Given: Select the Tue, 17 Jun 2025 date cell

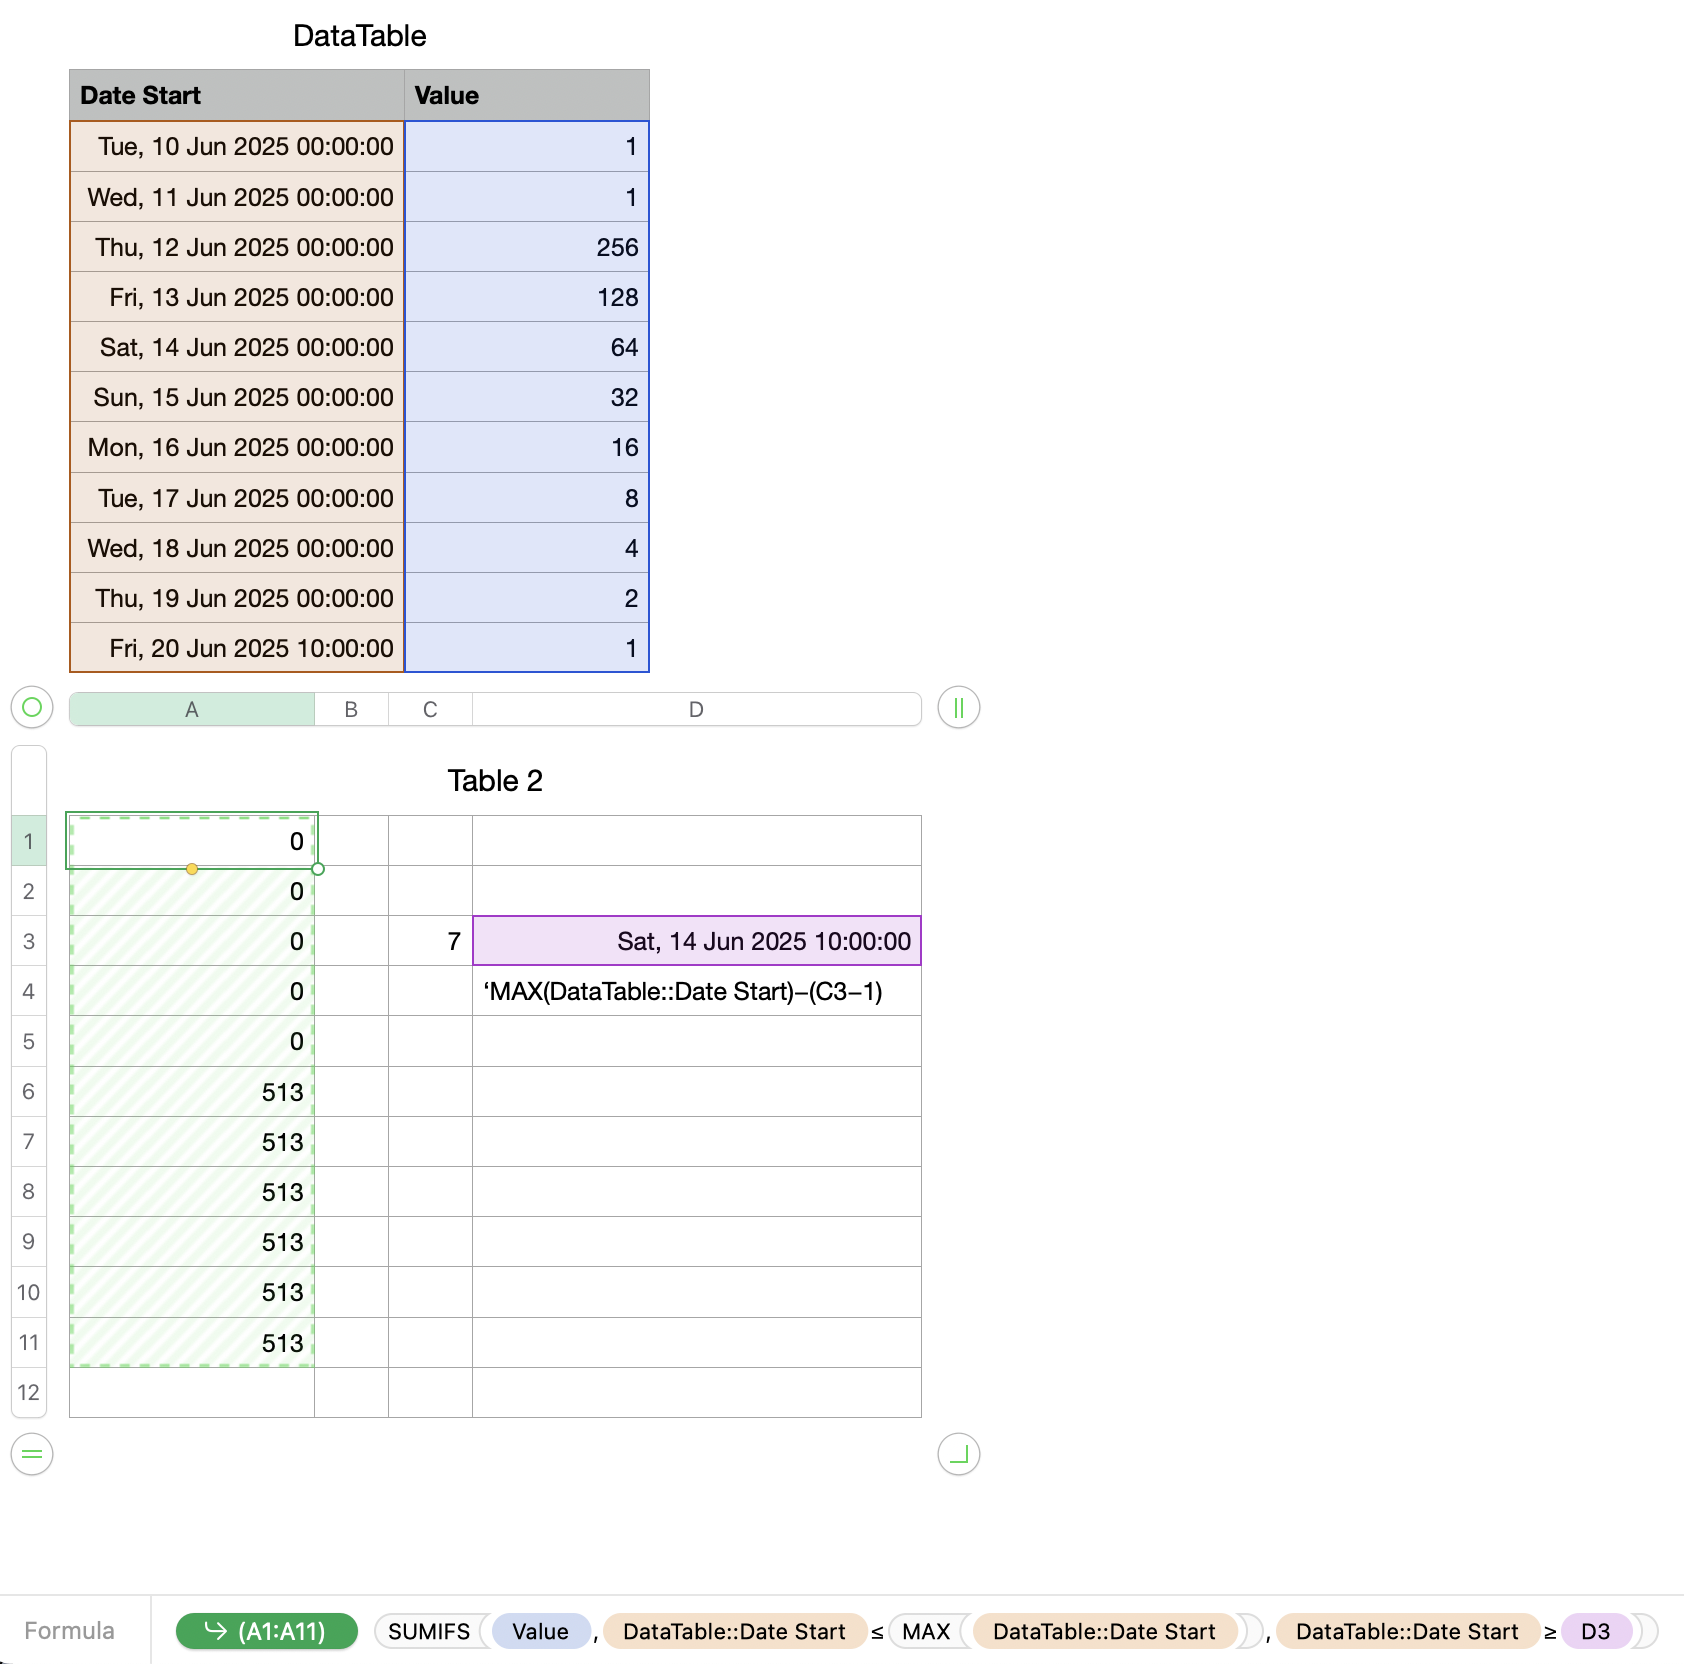Looking at the screenshot, I should coord(237,498).
